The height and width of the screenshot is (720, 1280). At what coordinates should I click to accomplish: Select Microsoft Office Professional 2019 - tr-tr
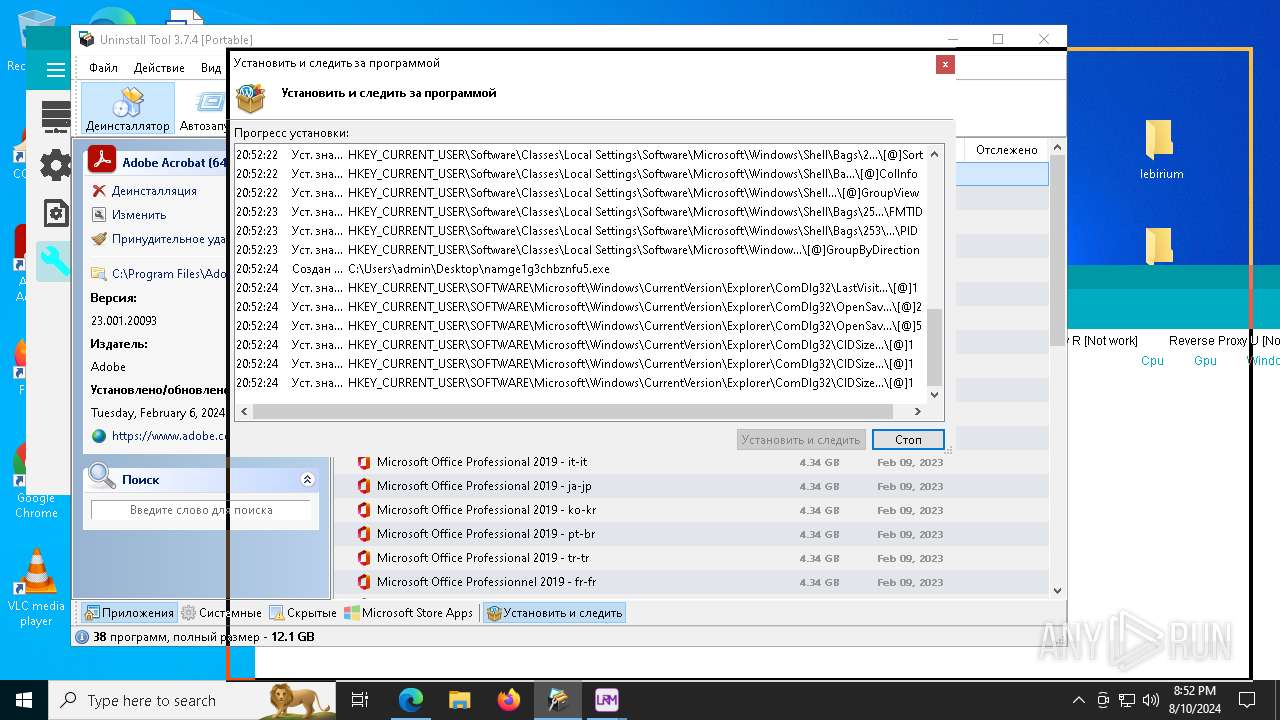click(690, 558)
